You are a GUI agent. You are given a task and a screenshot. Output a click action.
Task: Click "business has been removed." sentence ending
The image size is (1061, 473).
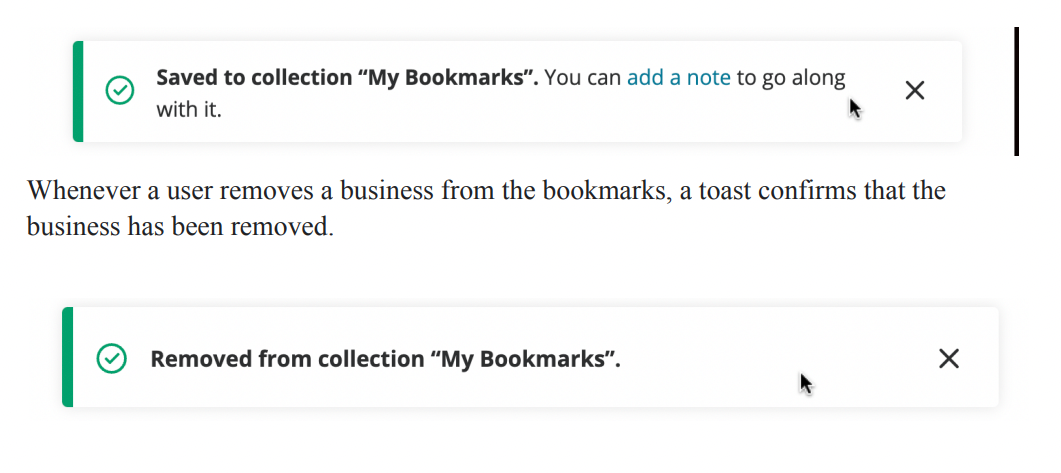point(181,227)
